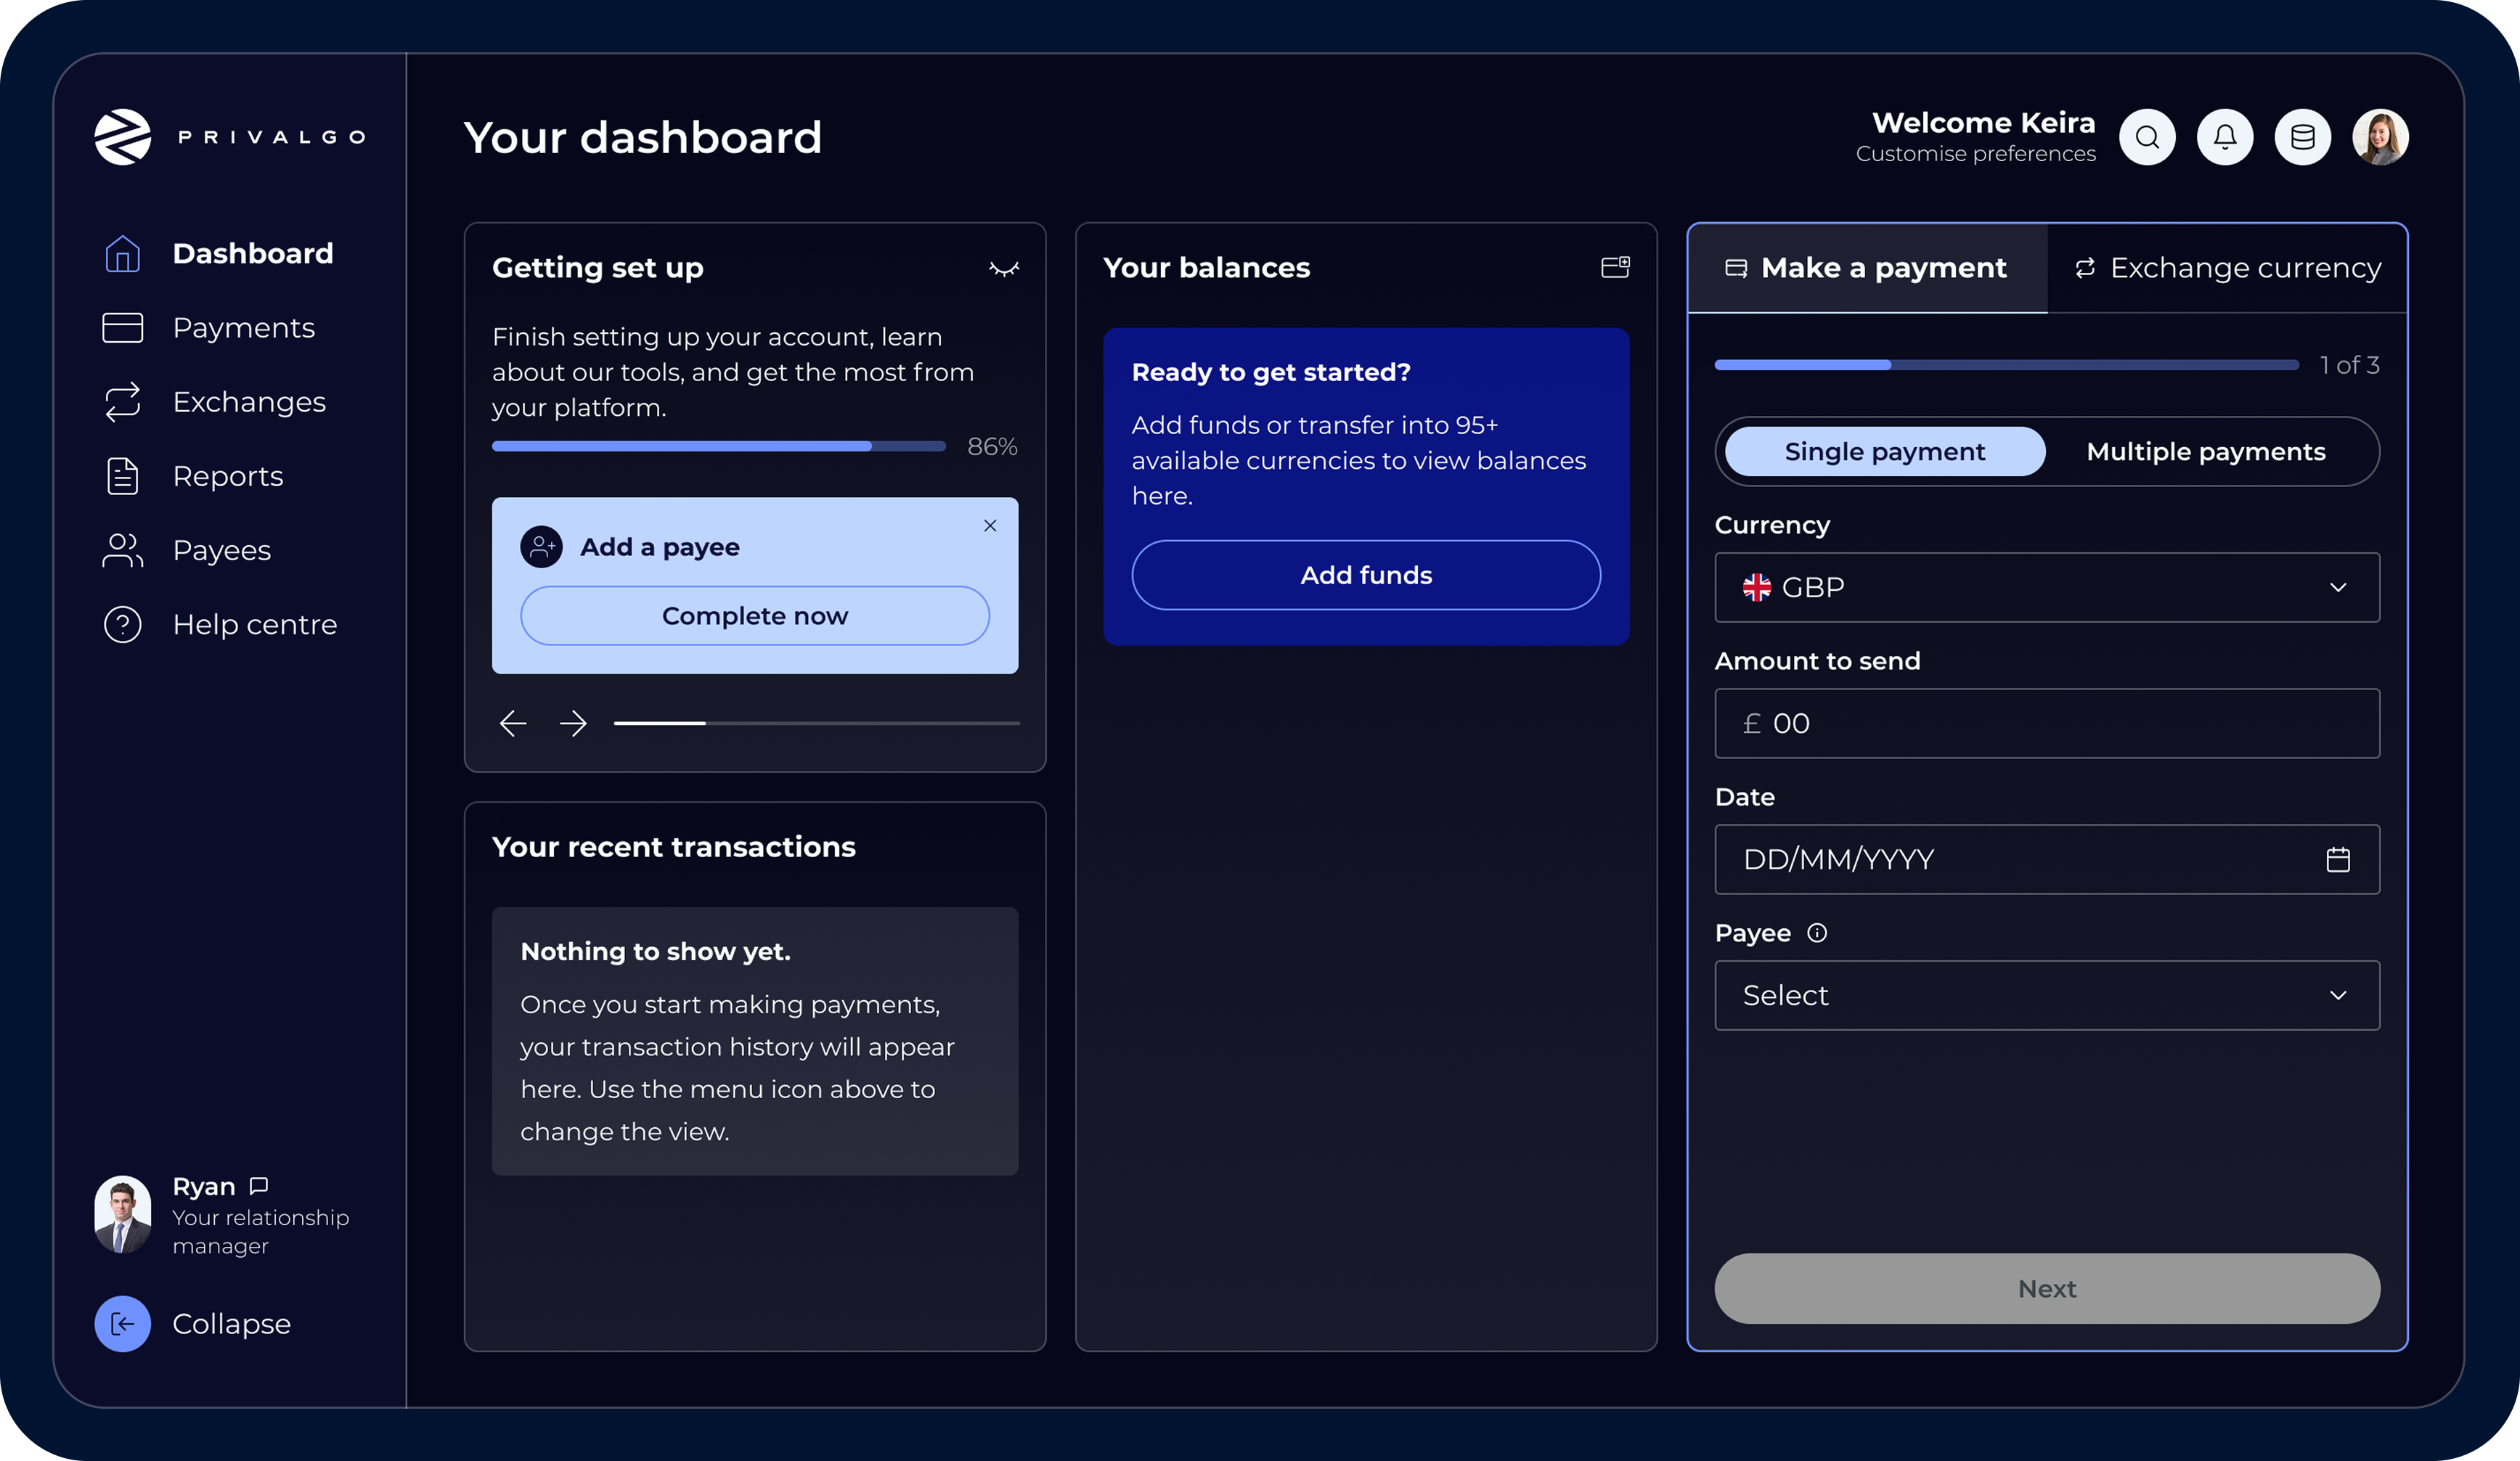
Task: Click the calendar icon in the Date field
Action: click(x=2338, y=859)
